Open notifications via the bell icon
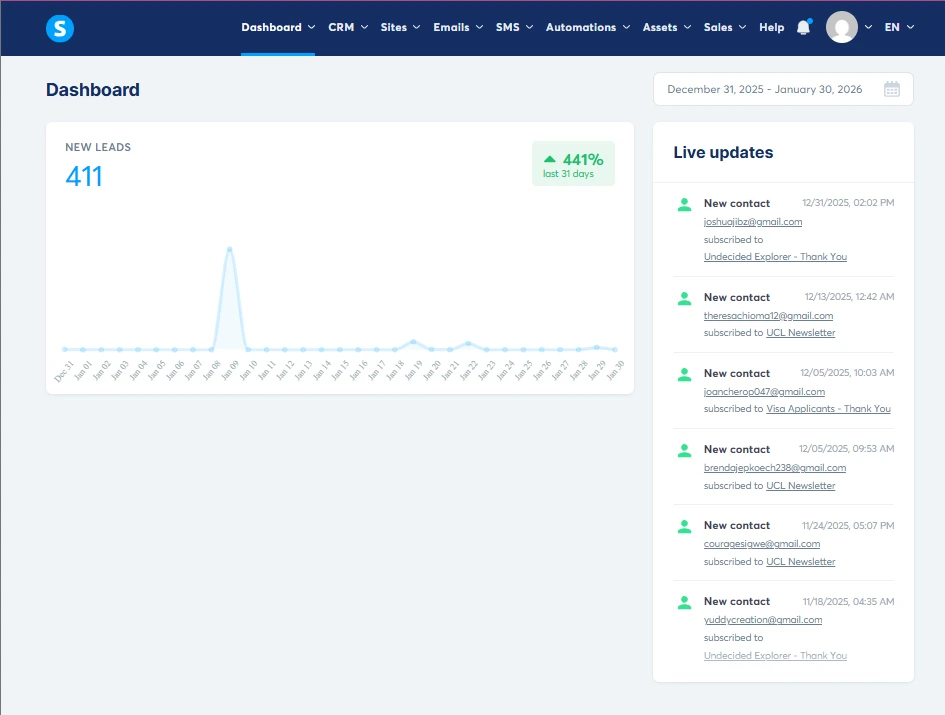The image size is (945, 715). (803, 27)
